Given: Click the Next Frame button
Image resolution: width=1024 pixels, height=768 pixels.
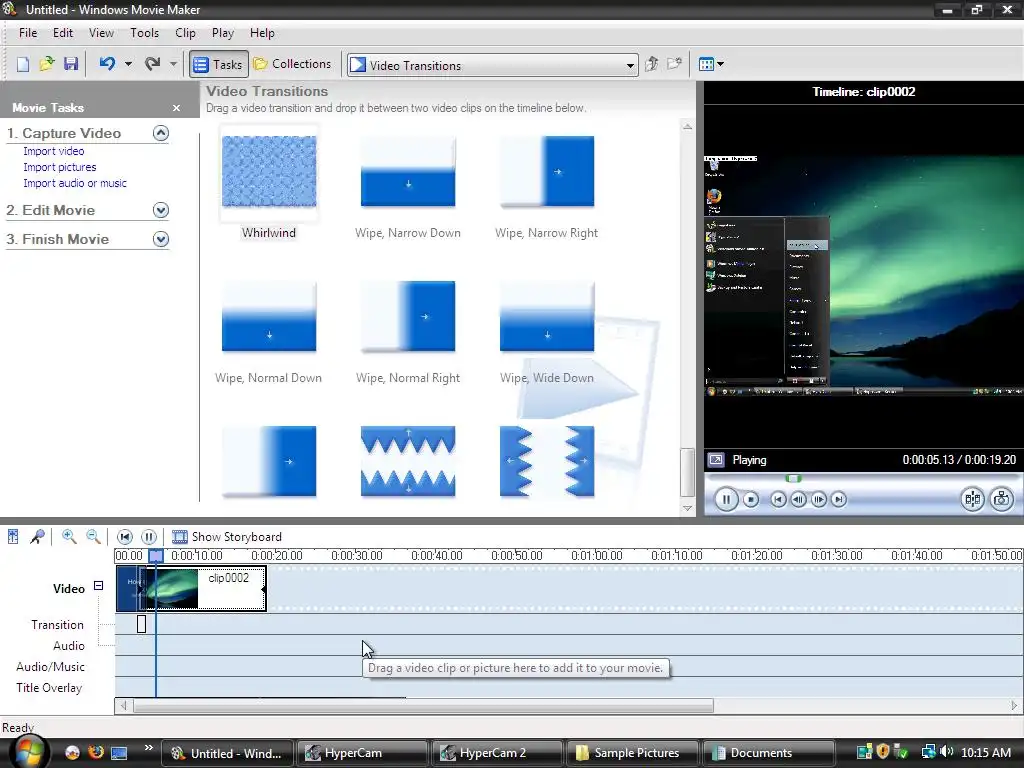Looking at the screenshot, I should (x=818, y=500).
